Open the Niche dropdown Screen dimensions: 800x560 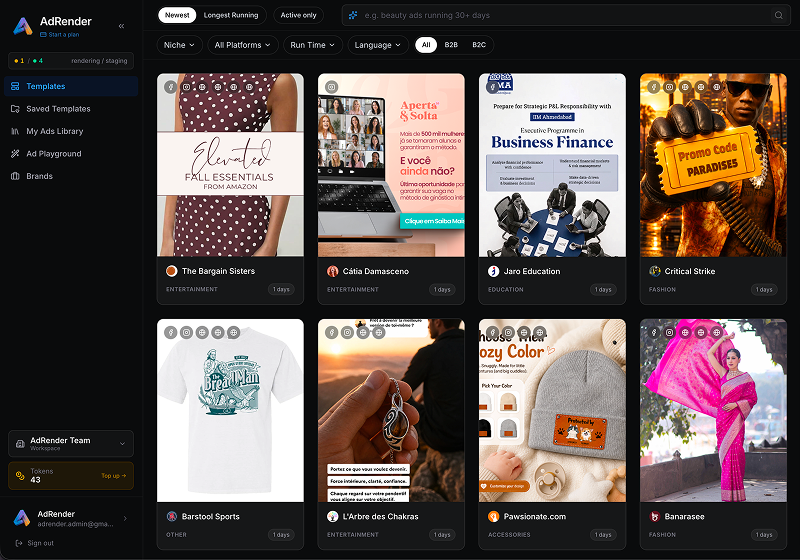(x=179, y=45)
